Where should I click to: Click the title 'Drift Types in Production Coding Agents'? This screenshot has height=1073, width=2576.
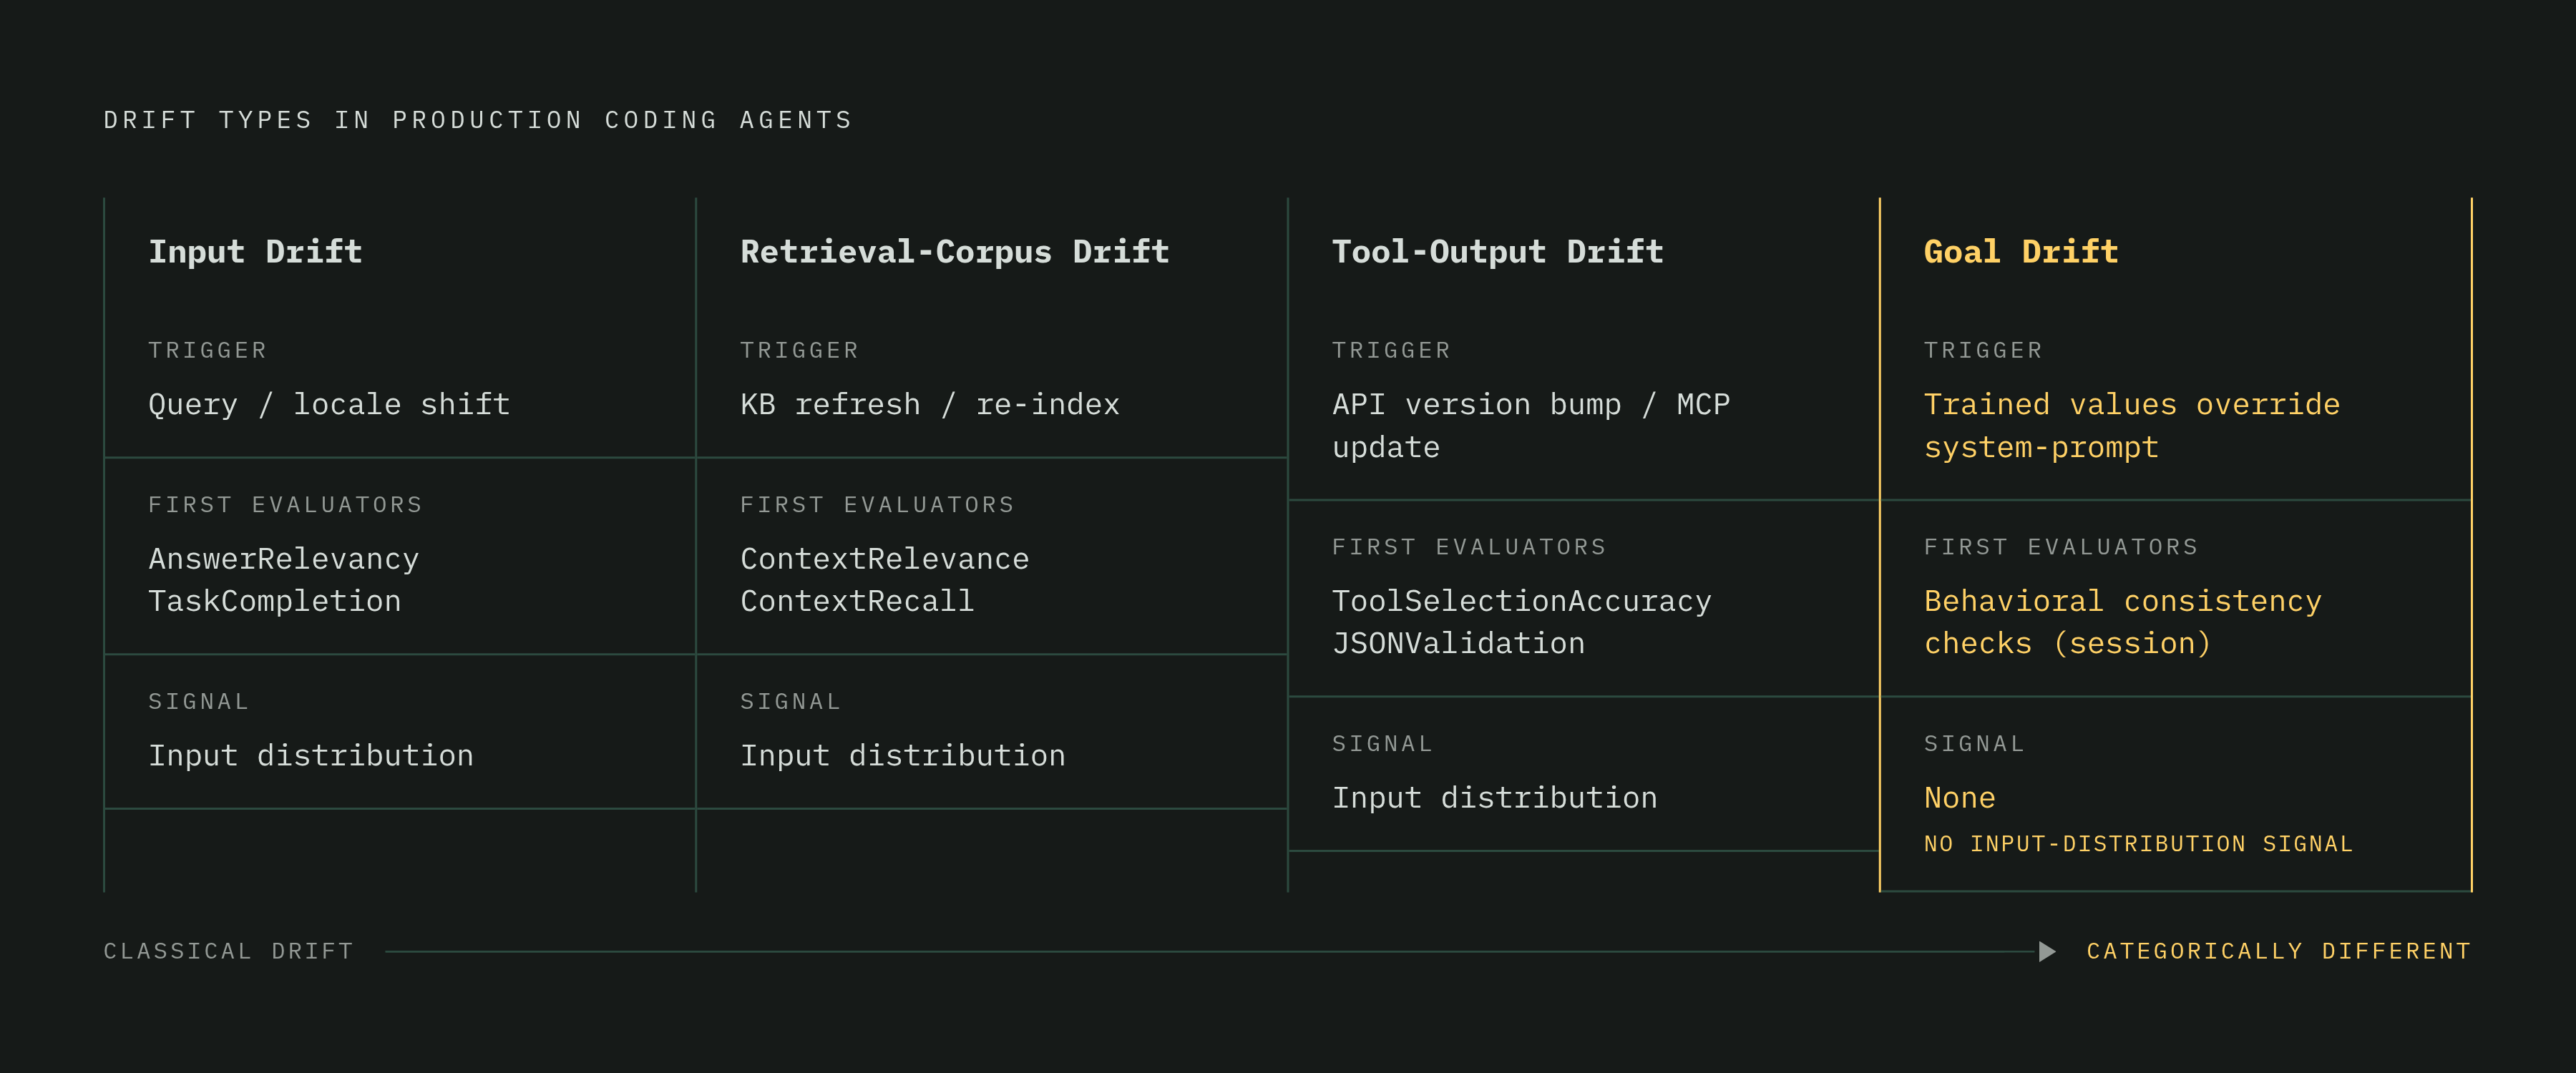[478, 120]
